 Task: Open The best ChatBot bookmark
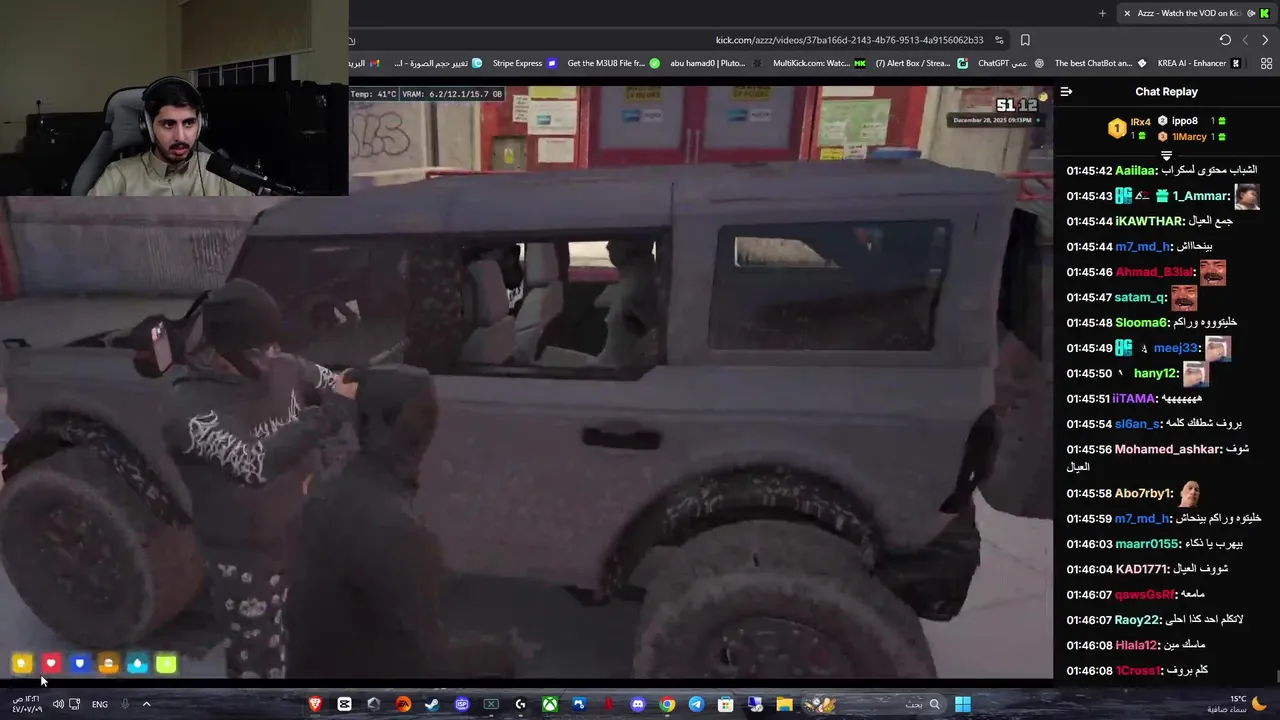click(1100, 63)
